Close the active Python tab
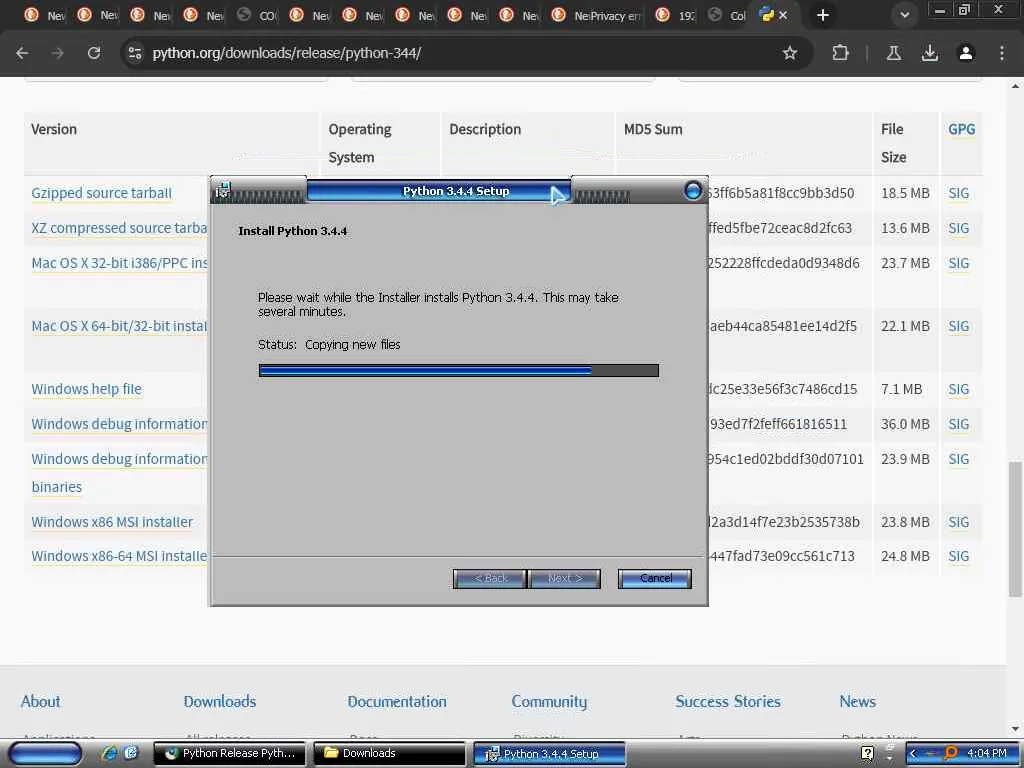The height and width of the screenshot is (768, 1024). click(x=783, y=15)
